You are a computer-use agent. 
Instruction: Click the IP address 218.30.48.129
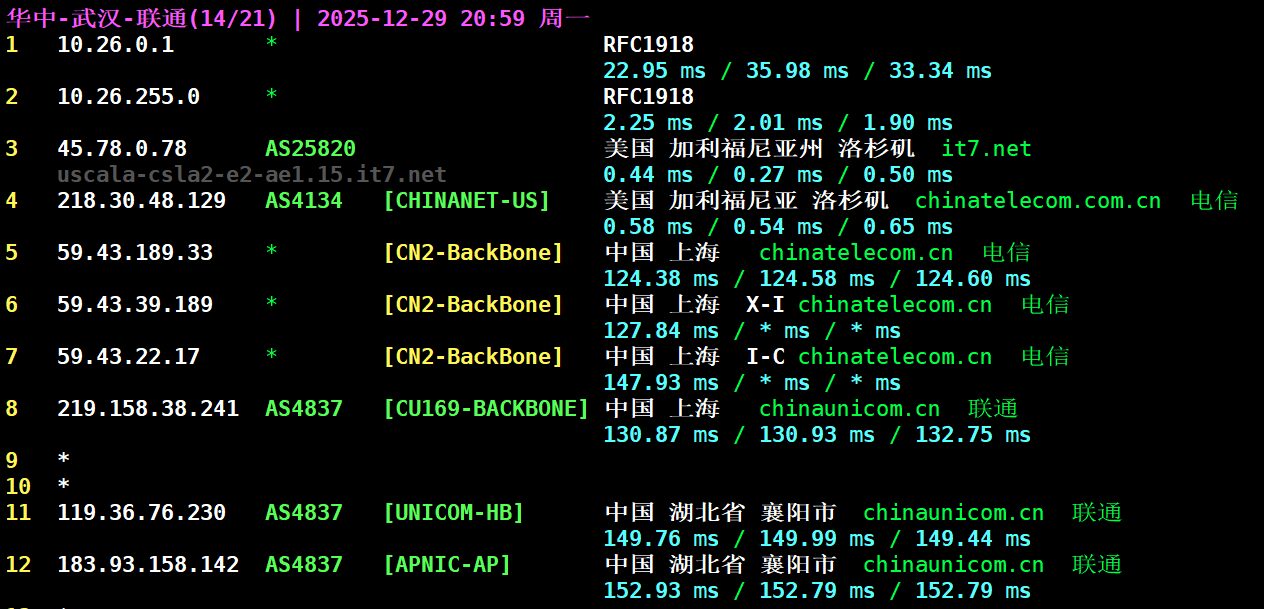(141, 201)
